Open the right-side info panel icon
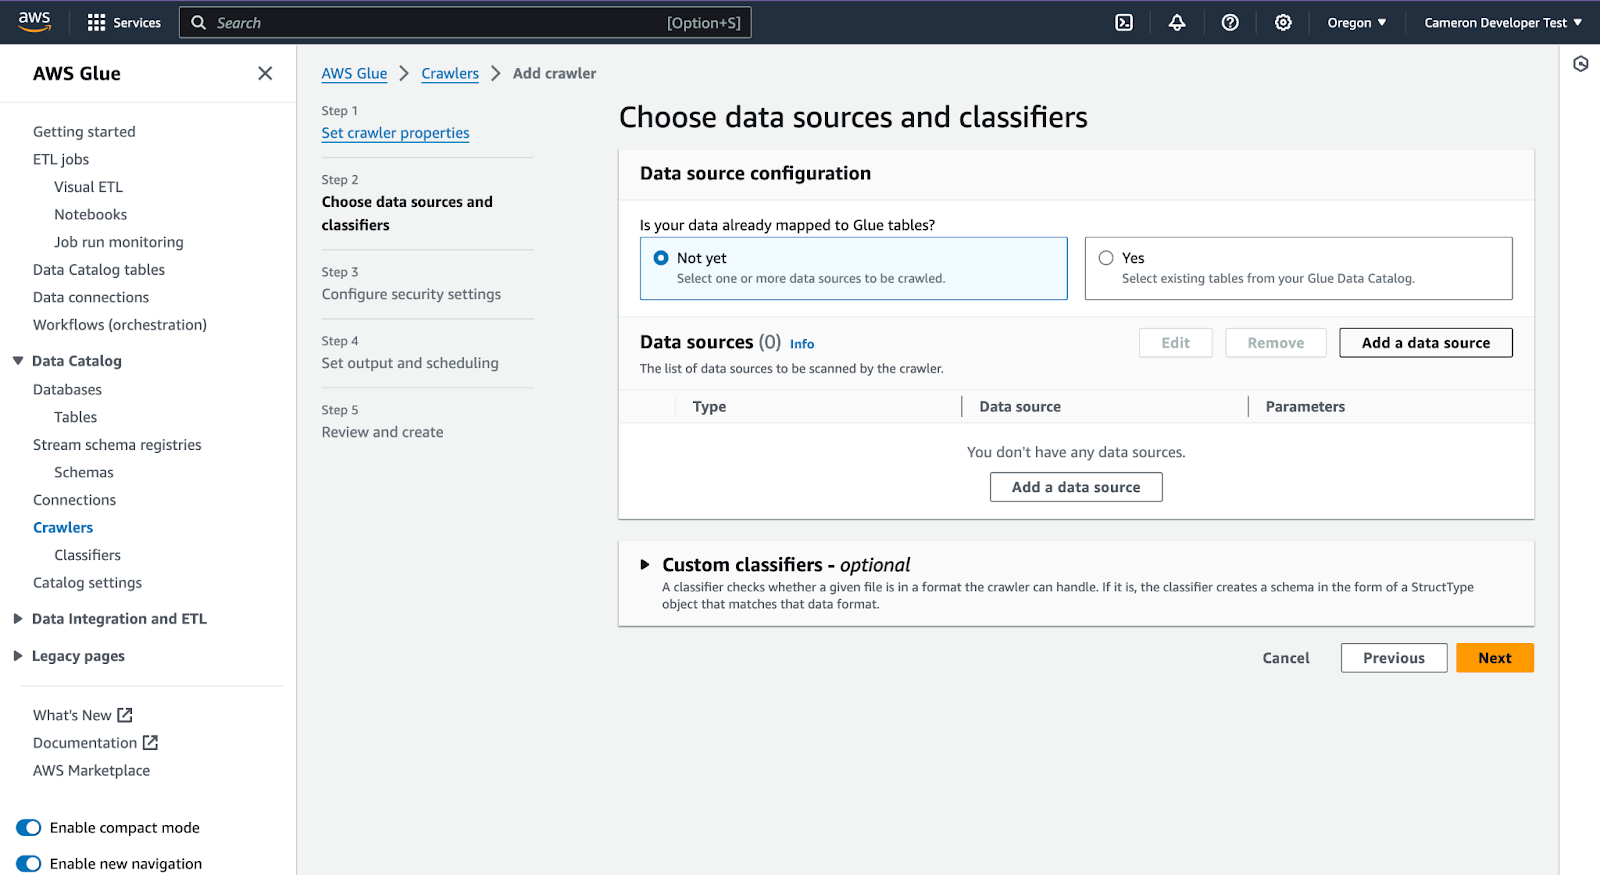1600x875 pixels. point(1580,64)
